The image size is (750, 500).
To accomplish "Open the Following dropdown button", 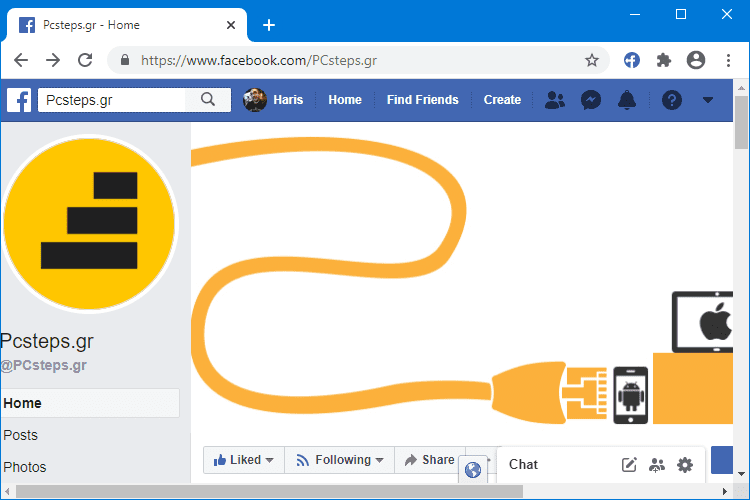I will pyautogui.click(x=340, y=460).
